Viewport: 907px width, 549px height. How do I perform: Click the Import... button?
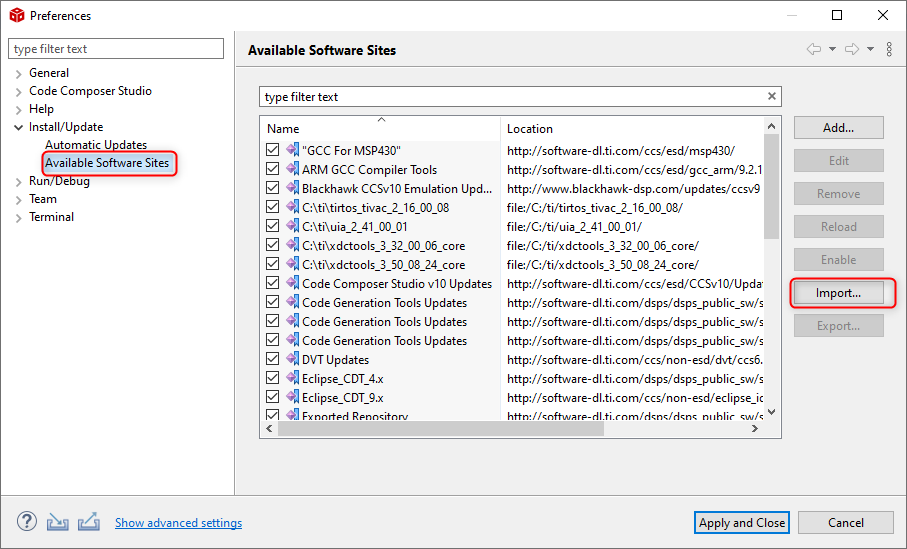coord(838,293)
